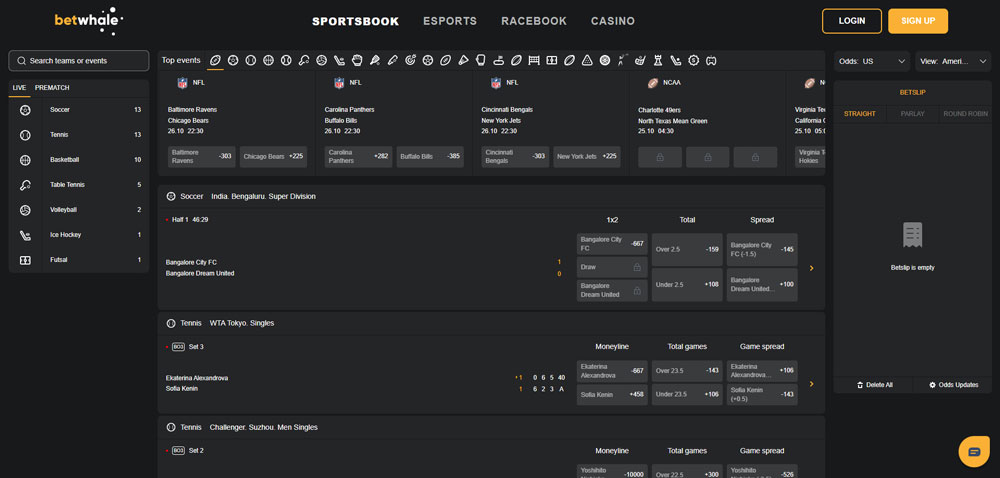Click the Search teams or events field
Viewport: 1000px width, 478px height.
(x=79, y=61)
